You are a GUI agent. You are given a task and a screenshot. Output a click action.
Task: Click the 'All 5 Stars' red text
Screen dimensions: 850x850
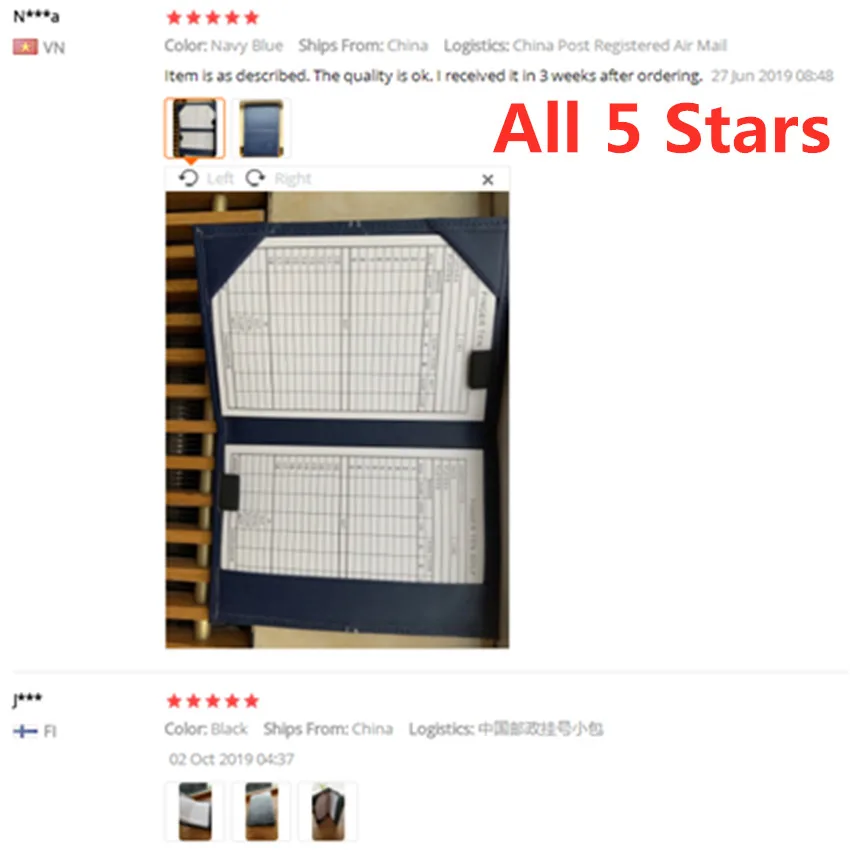662,129
